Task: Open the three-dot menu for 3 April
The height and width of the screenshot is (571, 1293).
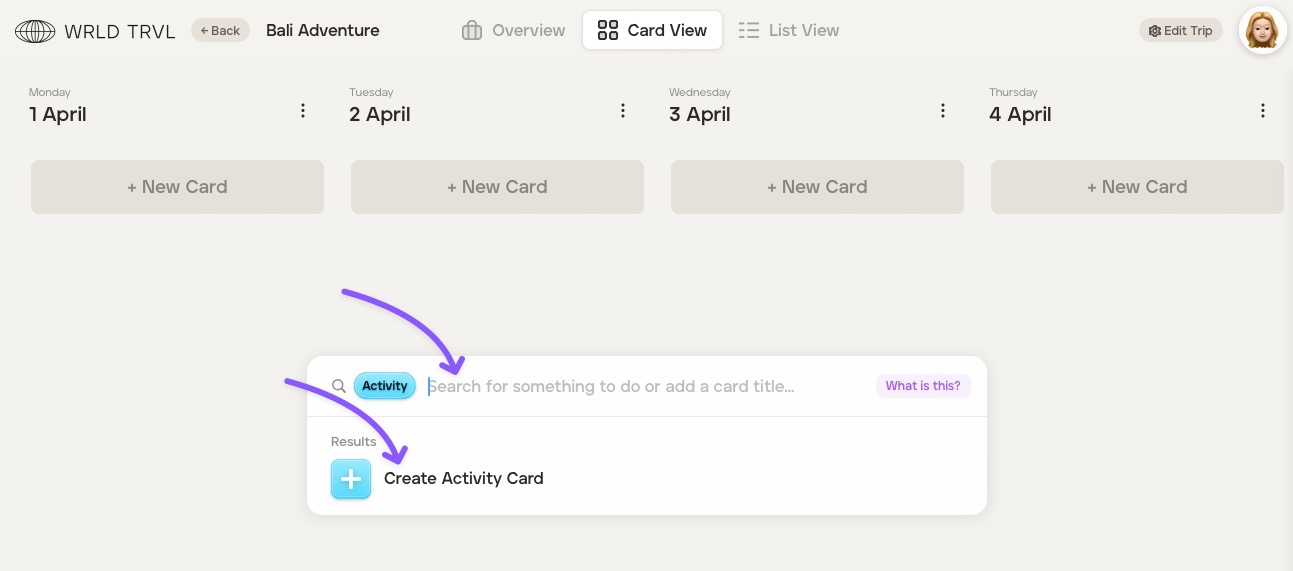Action: click(943, 111)
